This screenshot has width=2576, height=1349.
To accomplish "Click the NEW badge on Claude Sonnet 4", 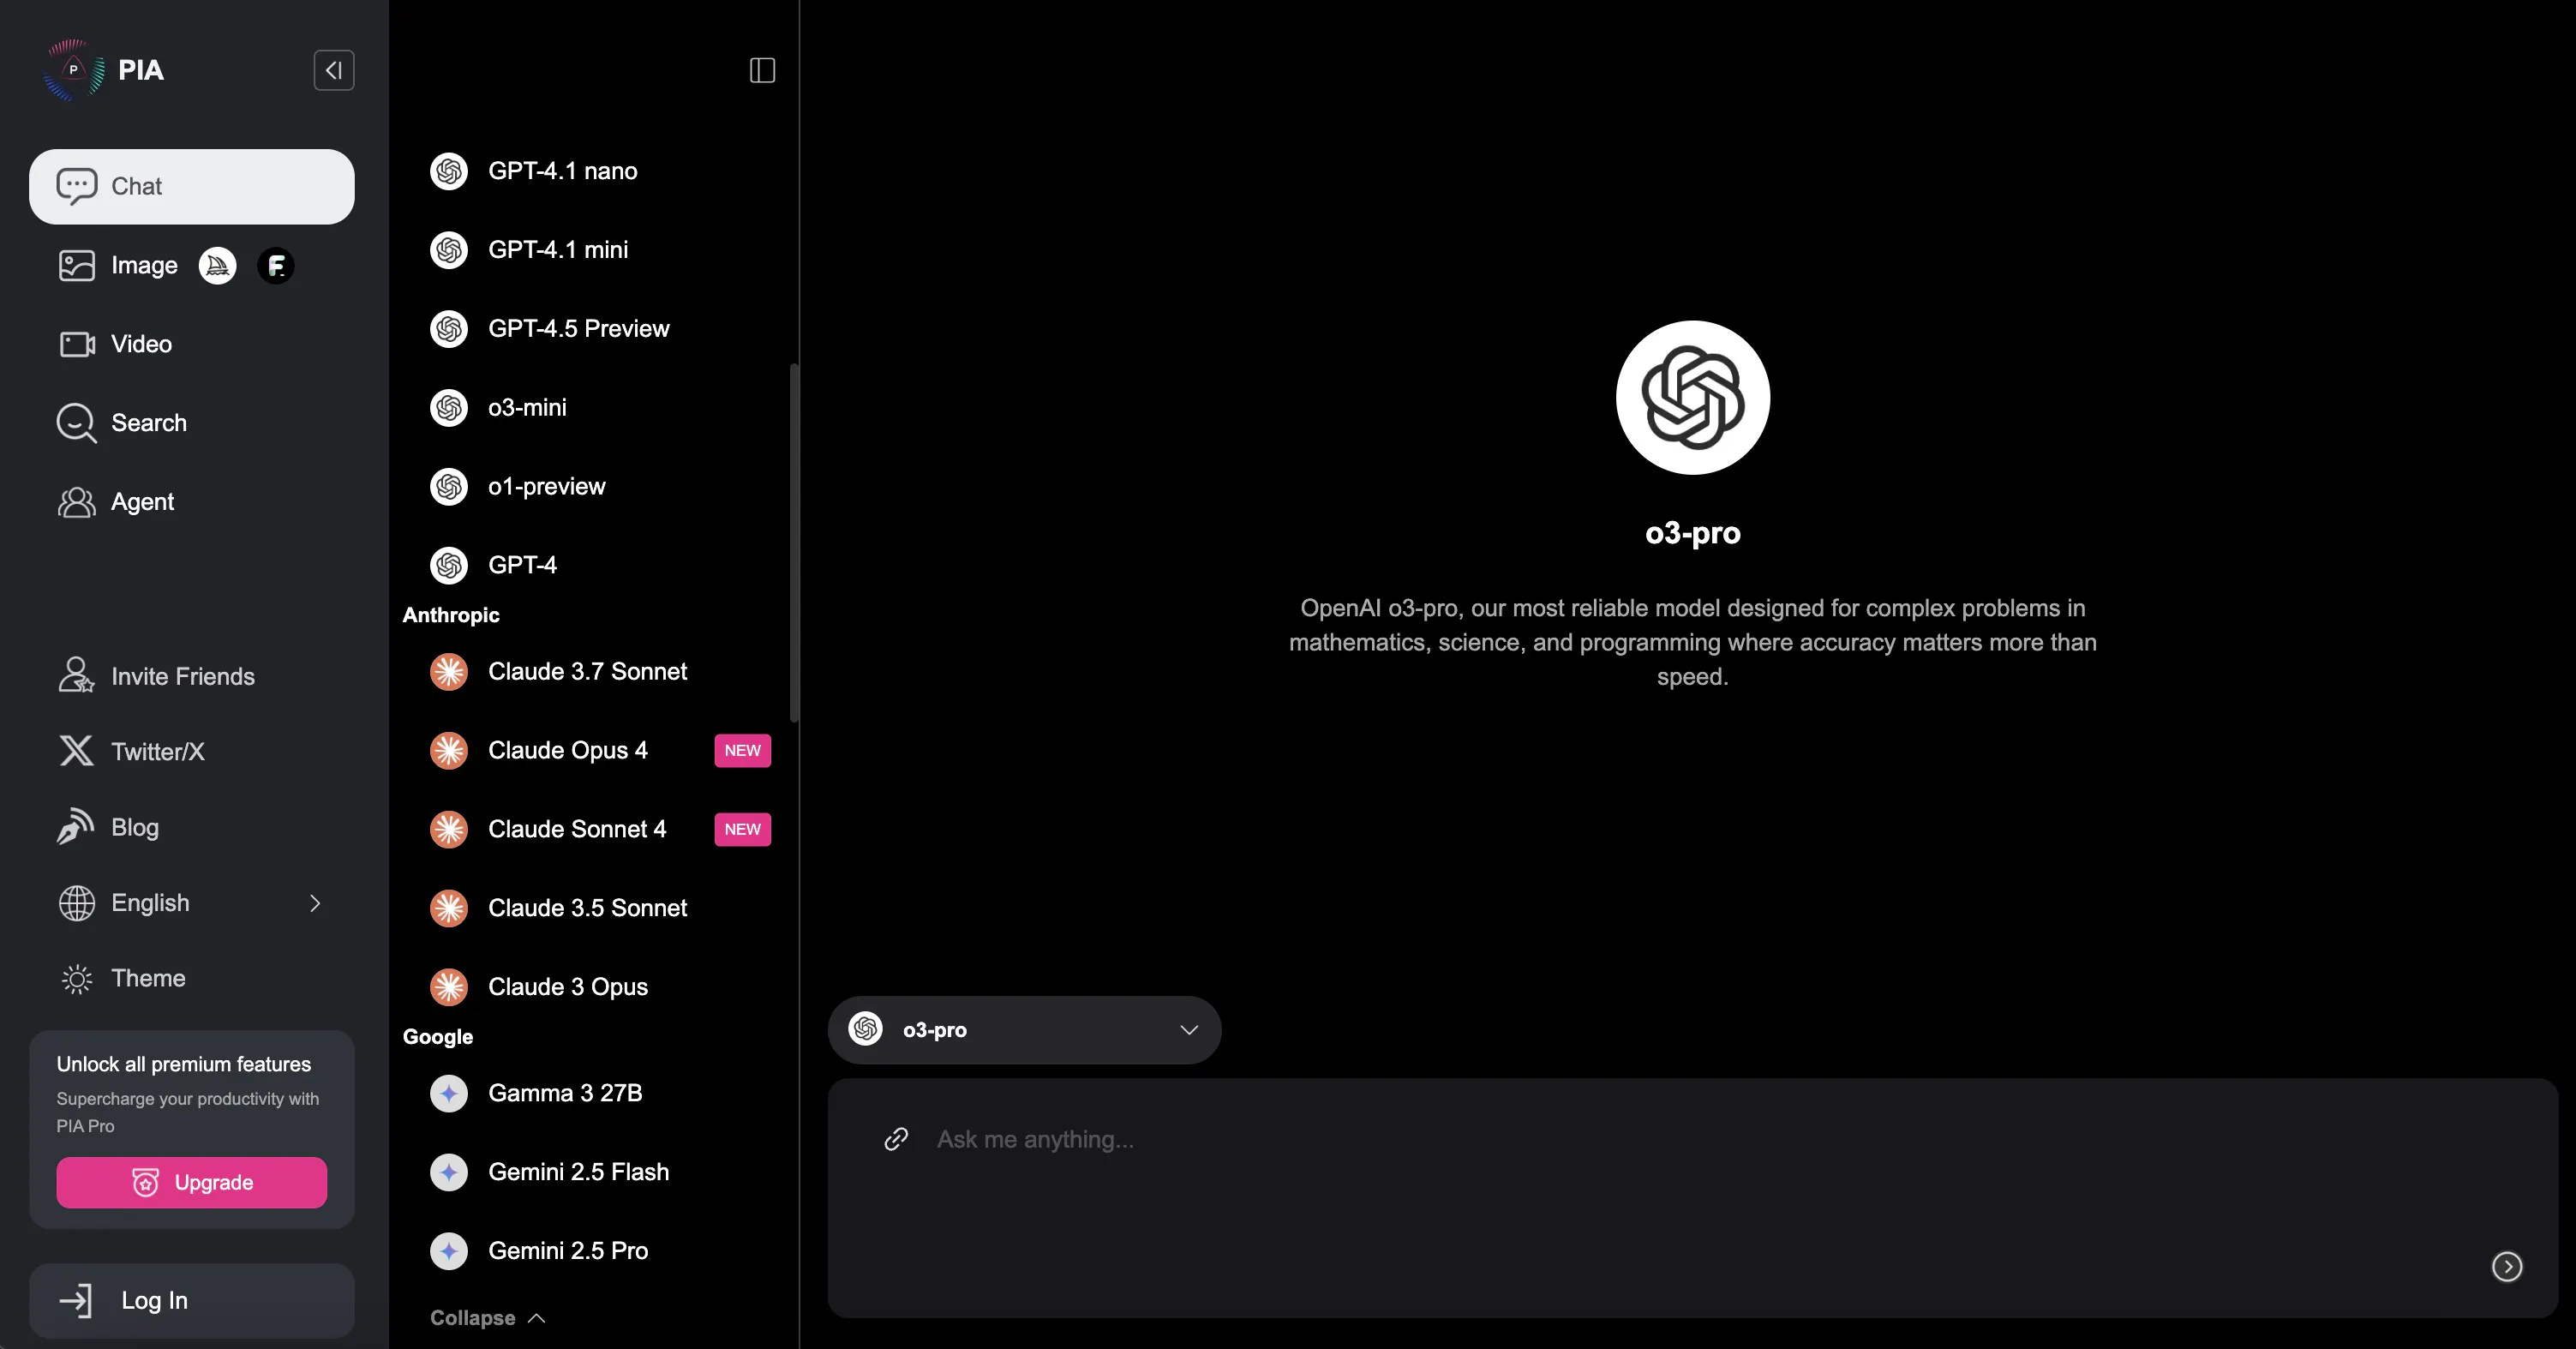I will point(742,829).
